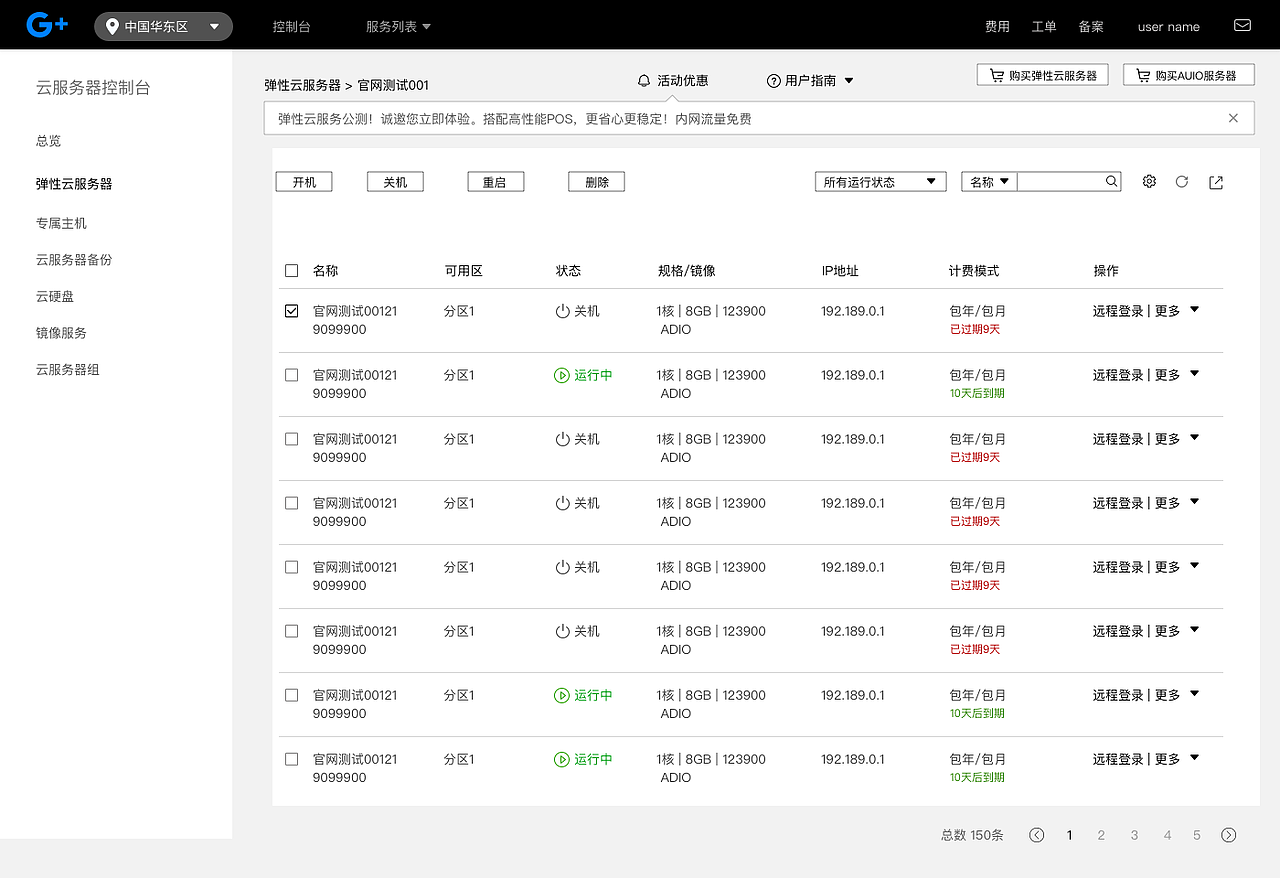Open the 工单 menu item

pos(1044,27)
